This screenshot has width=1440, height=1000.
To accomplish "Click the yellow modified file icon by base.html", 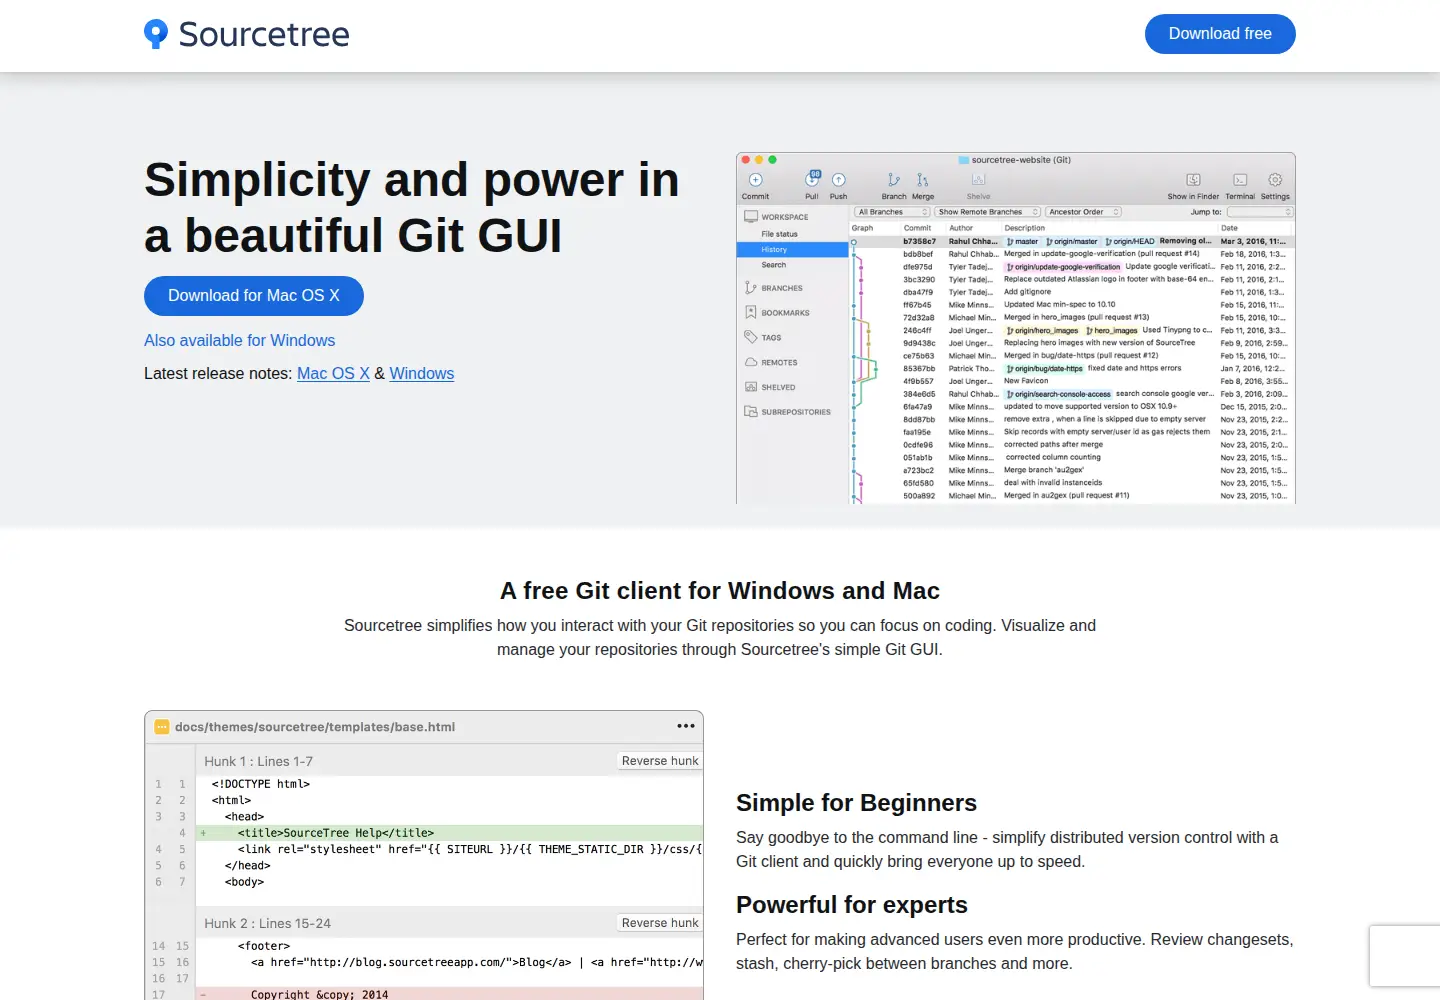I will coord(162,727).
